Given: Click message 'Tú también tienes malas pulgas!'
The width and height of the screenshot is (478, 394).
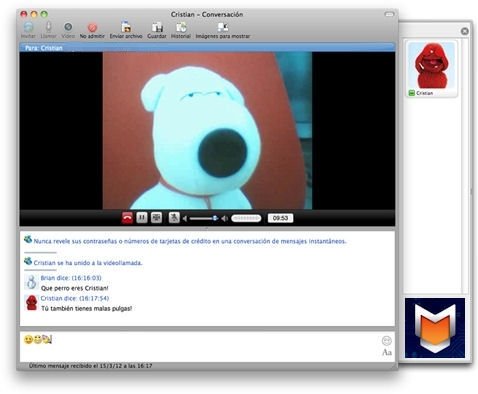Looking at the screenshot, I should (87, 309).
